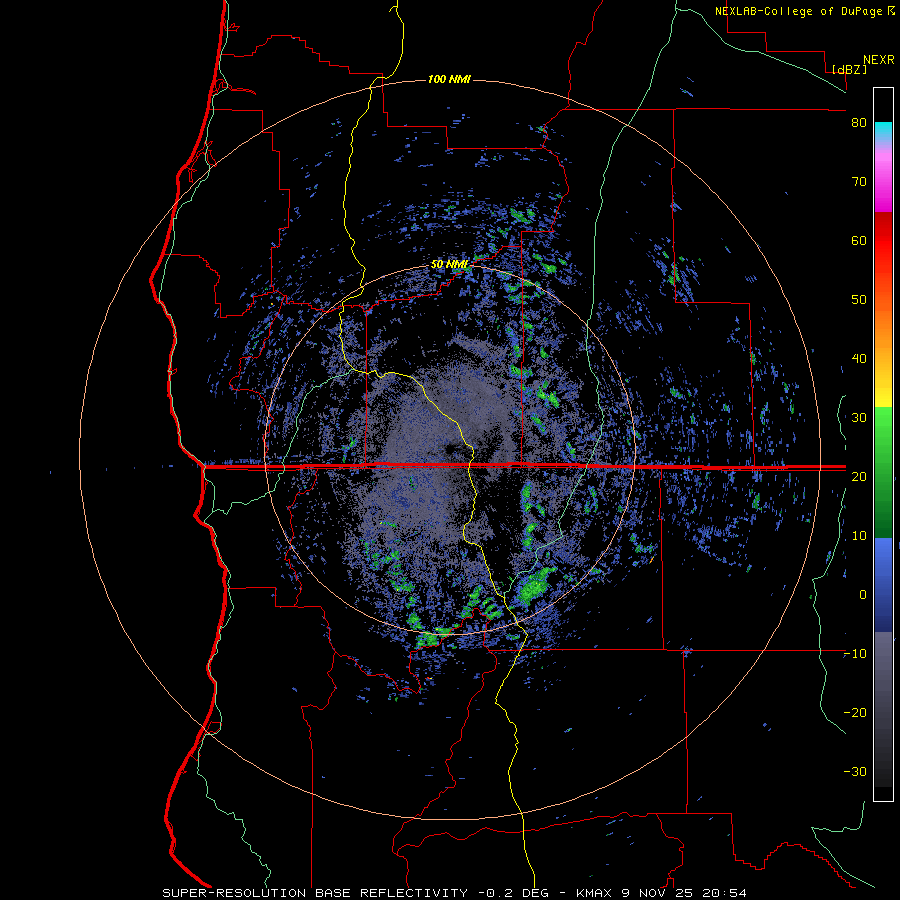This screenshot has height=900, width=900.
Task: Click the 50 NMI range ring label
Action: point(449,265)
